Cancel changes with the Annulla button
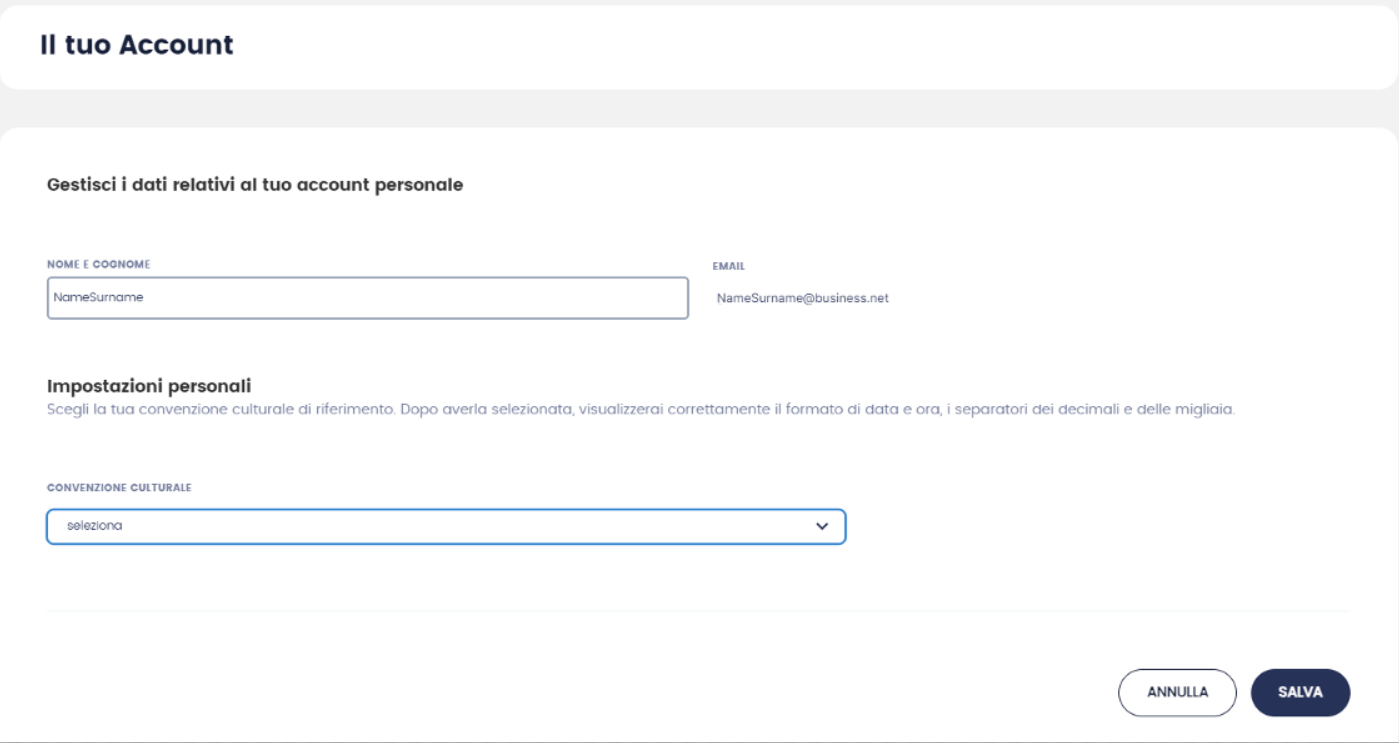This screenshot has height=743, width=1399. [x=1177, y=692]
